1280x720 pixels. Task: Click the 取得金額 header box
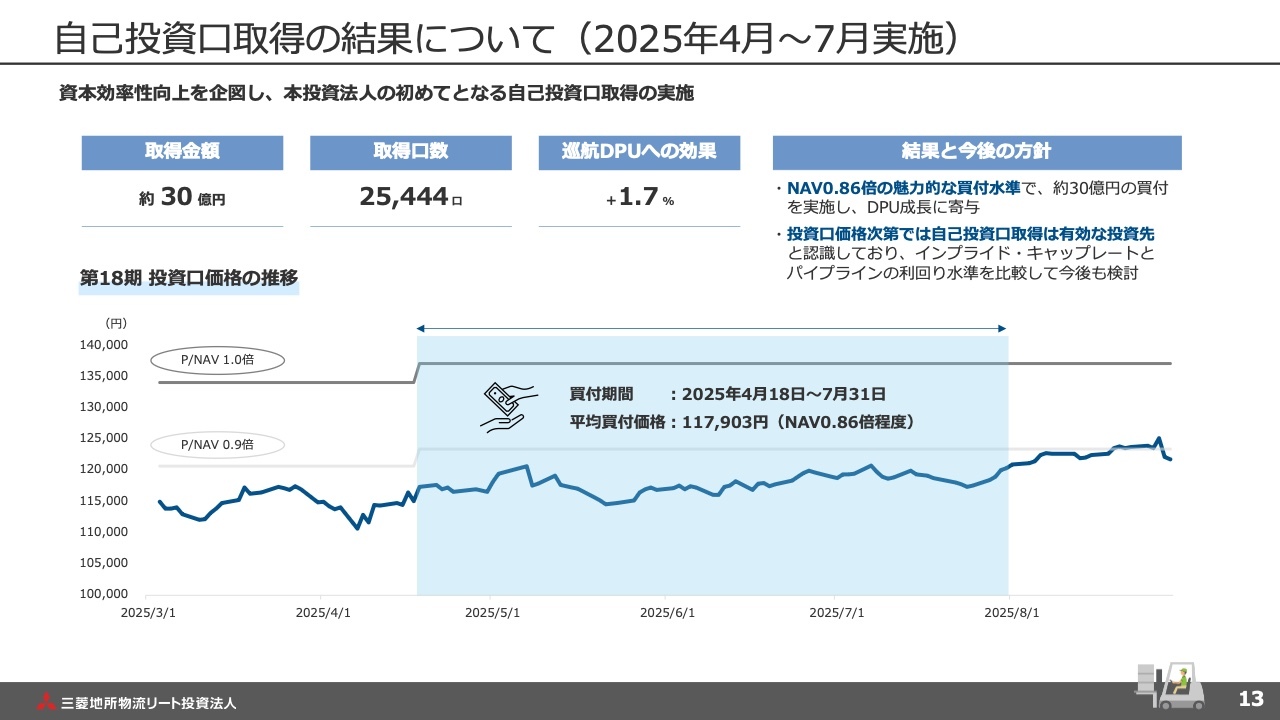click(x=182, y=152)
